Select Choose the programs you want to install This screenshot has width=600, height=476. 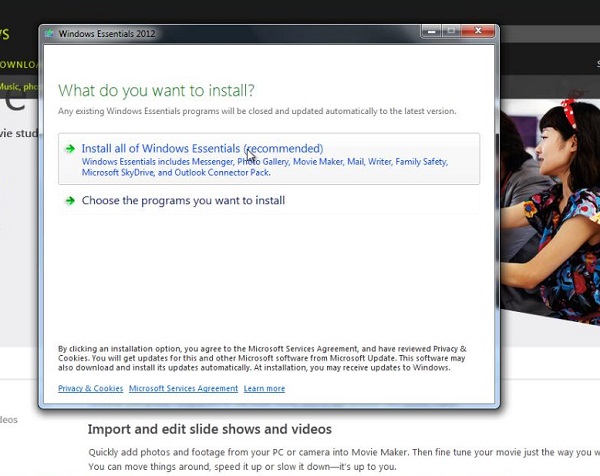point(269,201)
